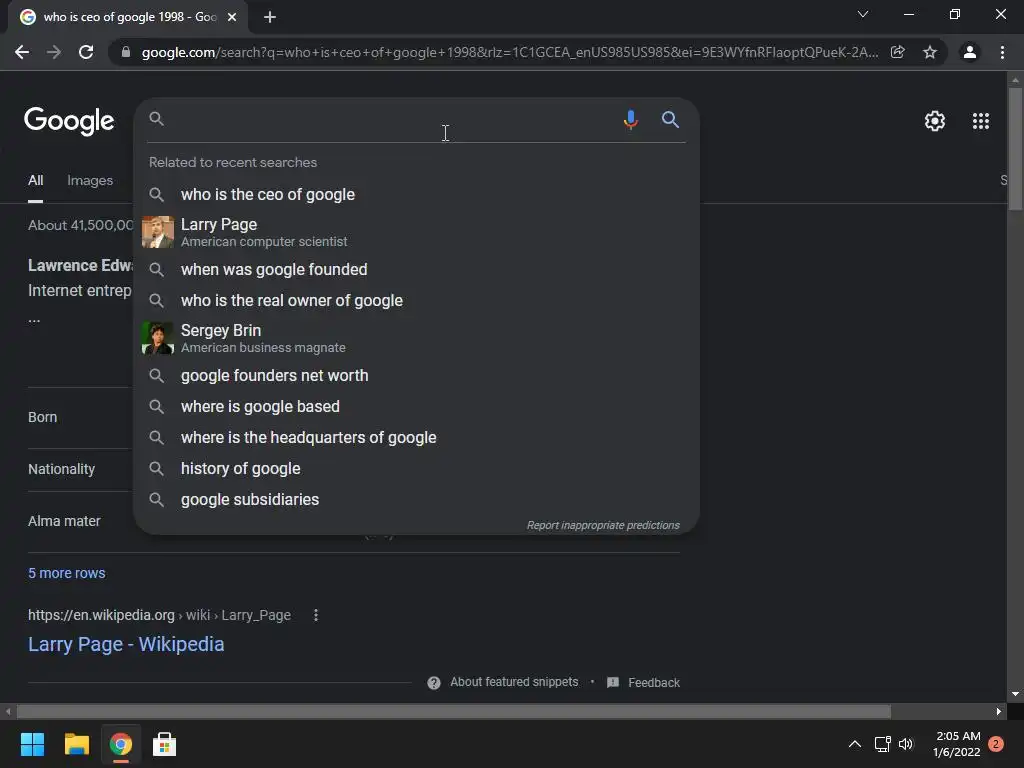Reload the page
Screen dimensions: 1024x768
86,52
